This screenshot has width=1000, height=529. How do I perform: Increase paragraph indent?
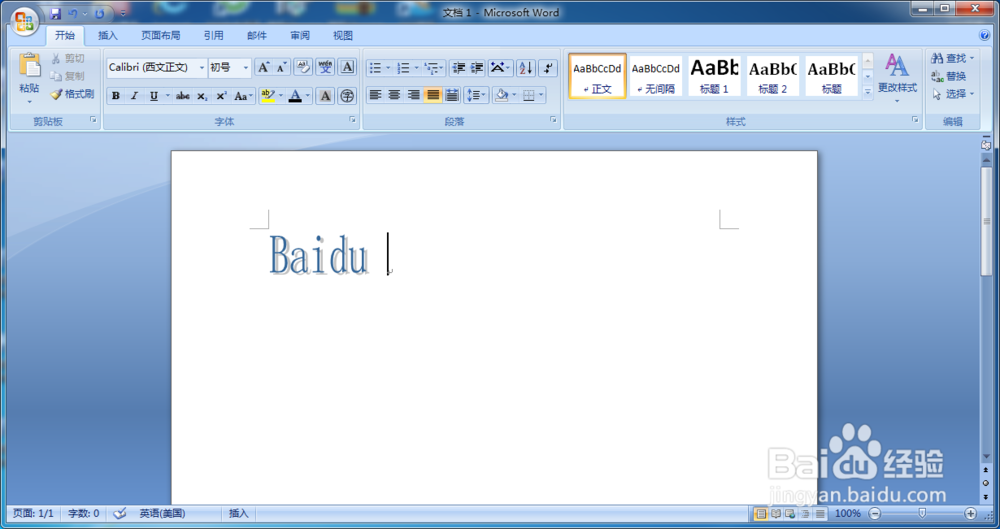[477, 68]
